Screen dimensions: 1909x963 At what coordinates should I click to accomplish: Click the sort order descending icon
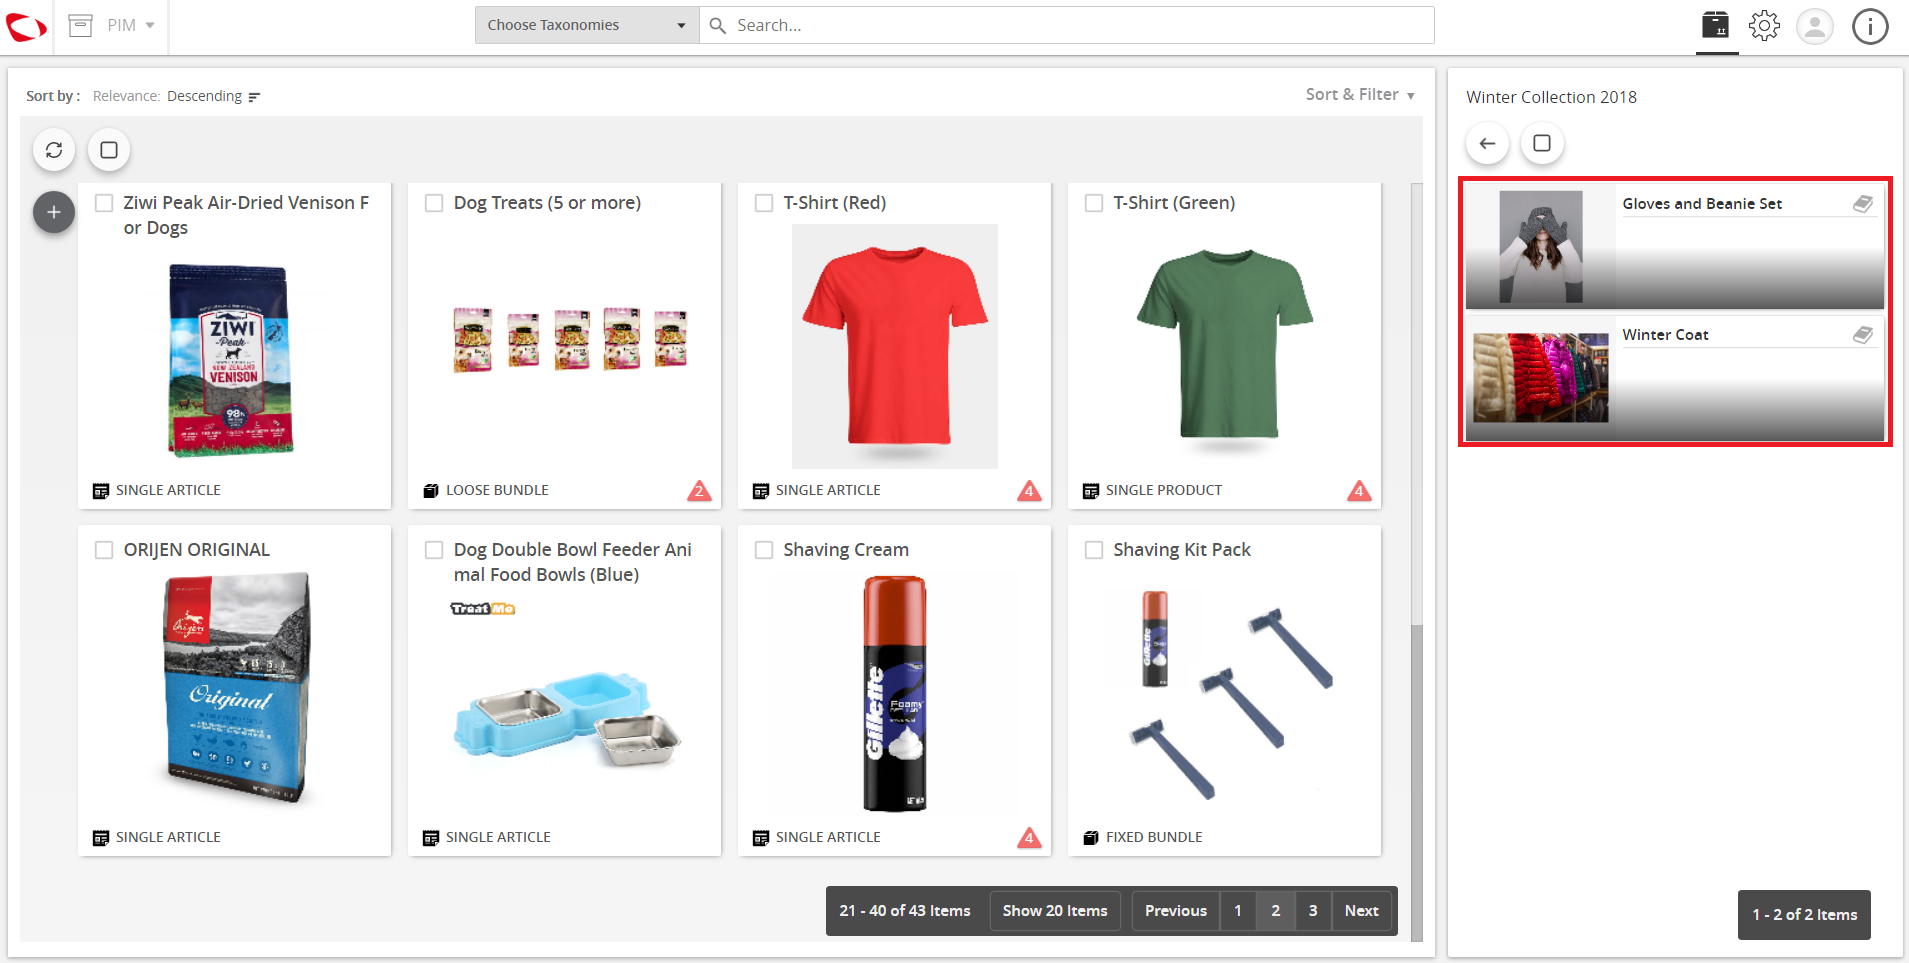coord(254,97)
